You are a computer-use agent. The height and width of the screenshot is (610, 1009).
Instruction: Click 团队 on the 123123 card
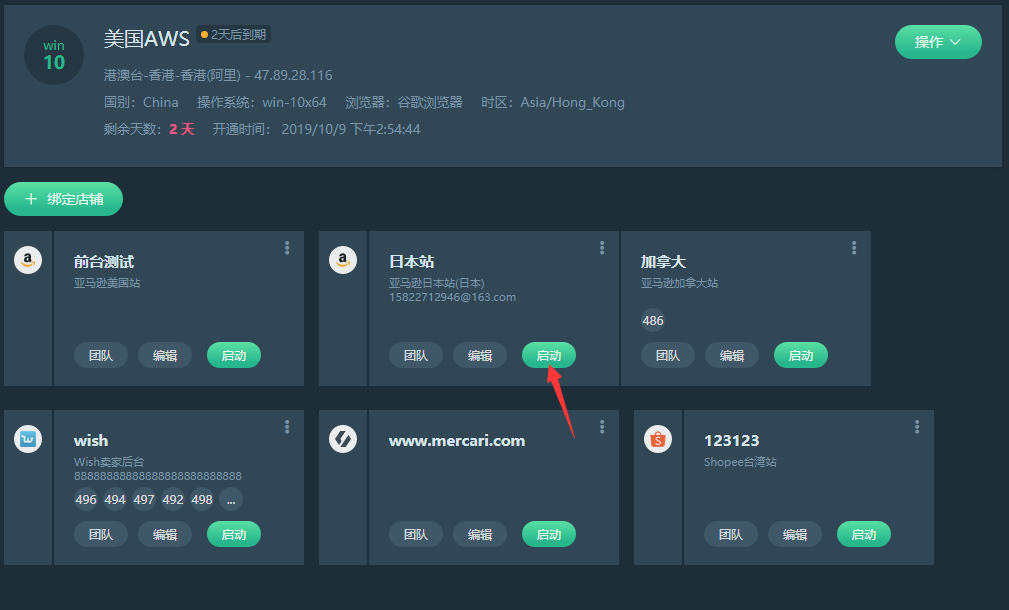click(730, 534)
